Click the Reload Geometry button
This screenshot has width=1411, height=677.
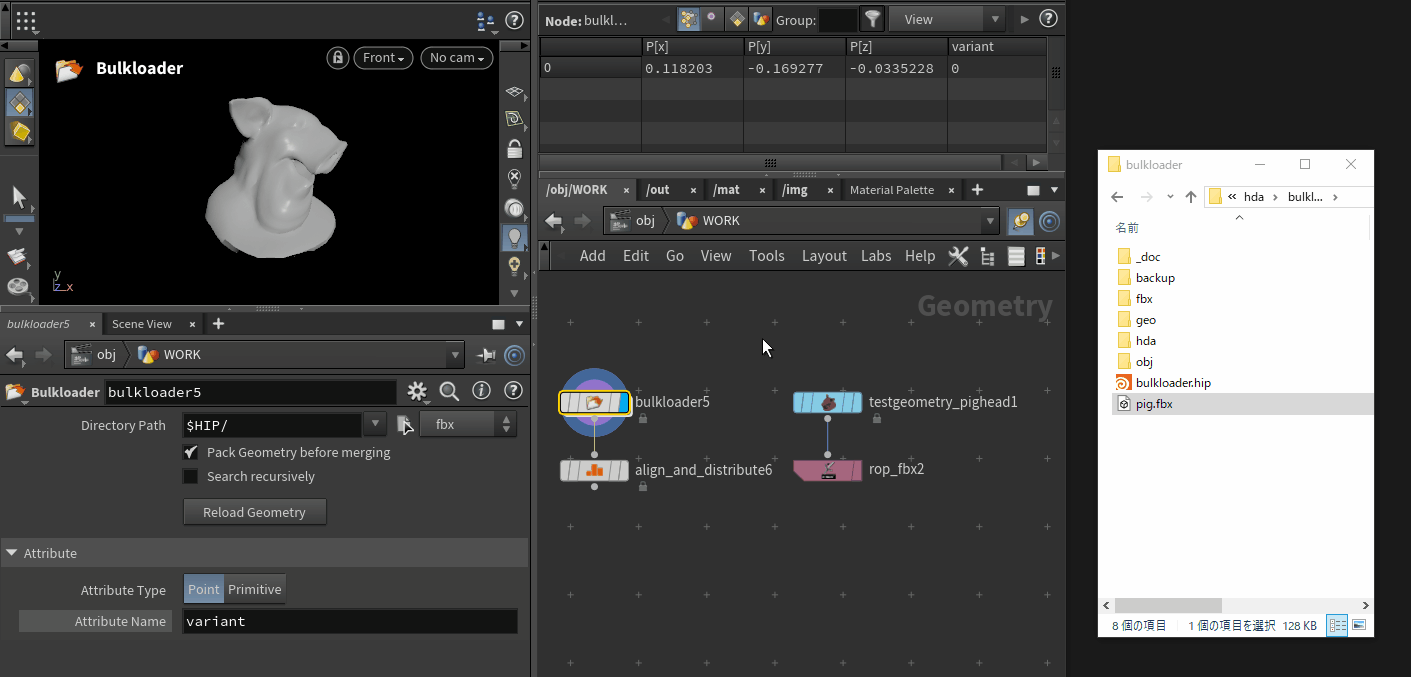255,512
